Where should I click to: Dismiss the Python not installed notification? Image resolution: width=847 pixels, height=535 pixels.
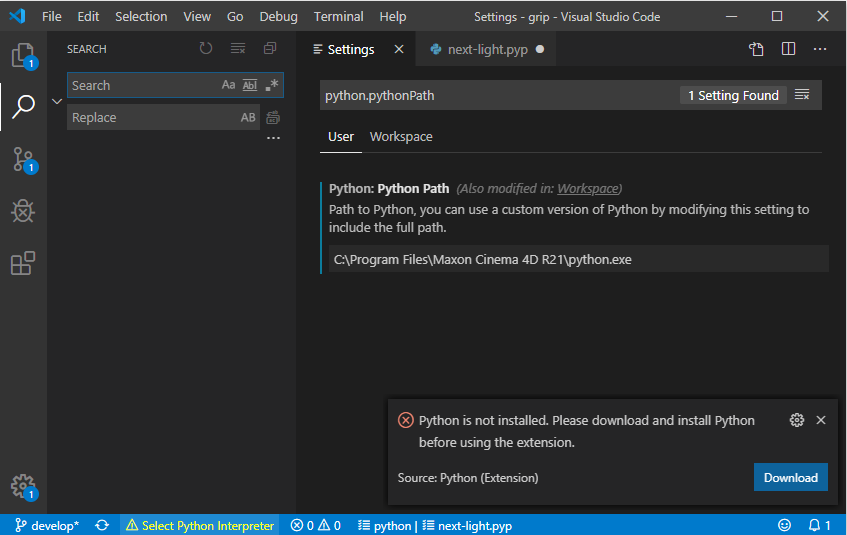(821, 420)
